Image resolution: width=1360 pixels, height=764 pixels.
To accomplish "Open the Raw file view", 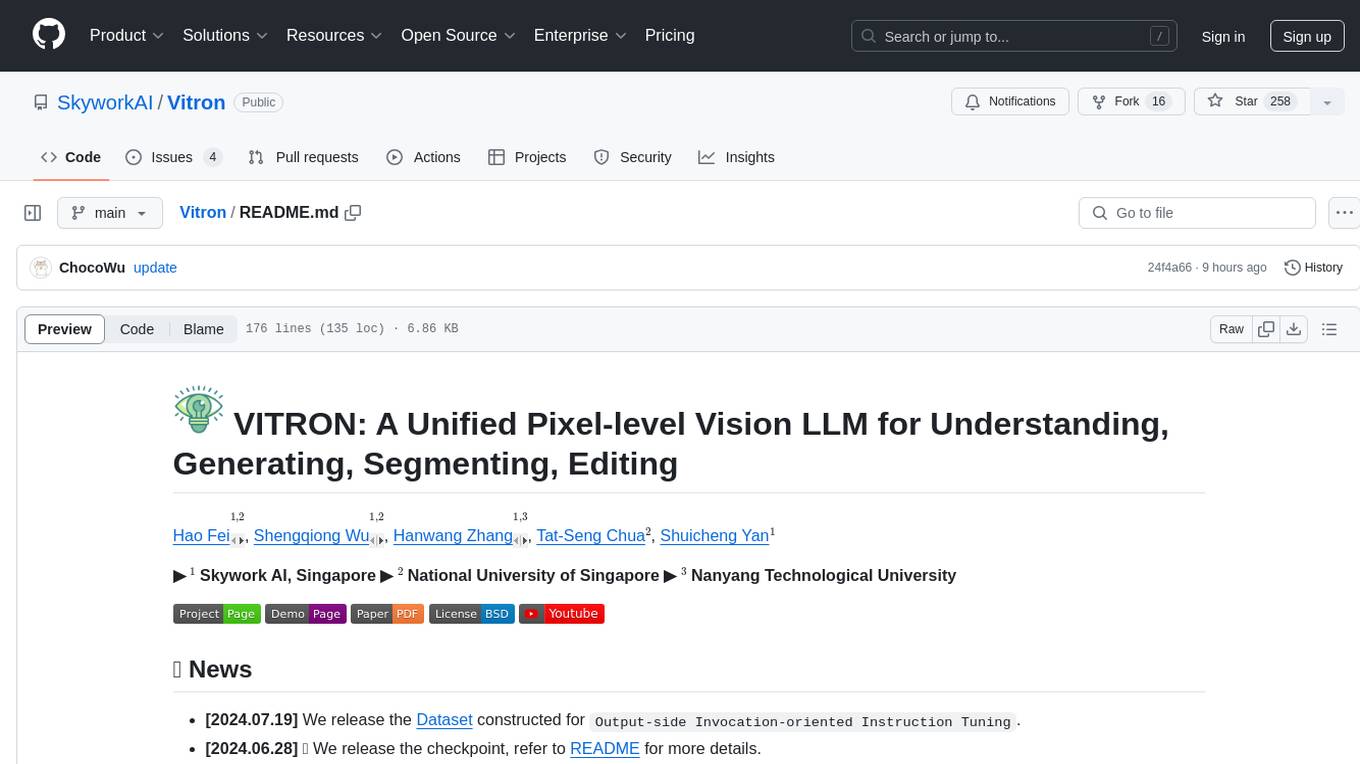I will coord(1231,329).
